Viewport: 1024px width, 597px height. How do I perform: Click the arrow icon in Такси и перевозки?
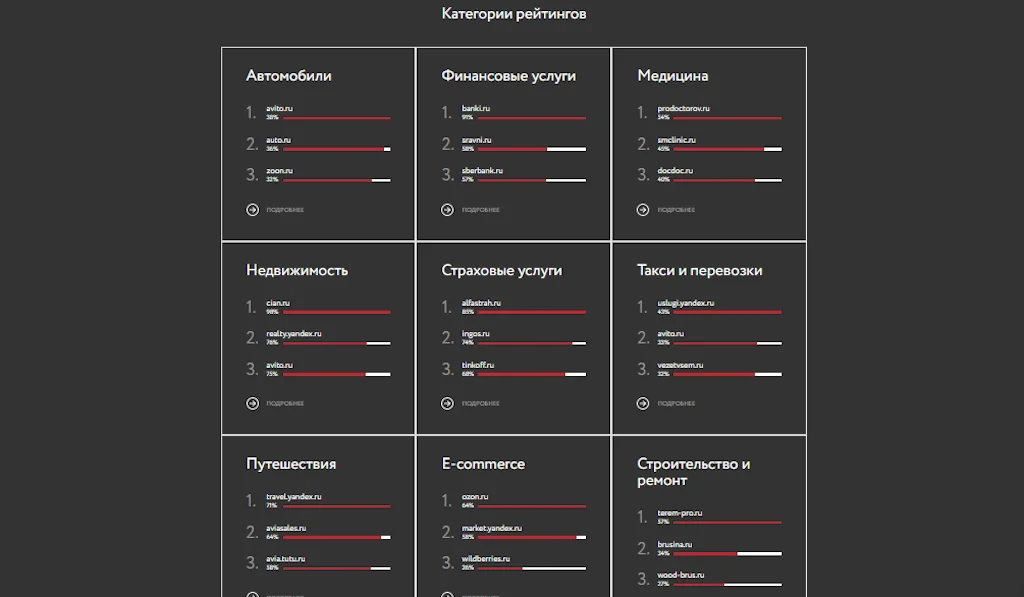pyautogui.click(x=642, y=403)
